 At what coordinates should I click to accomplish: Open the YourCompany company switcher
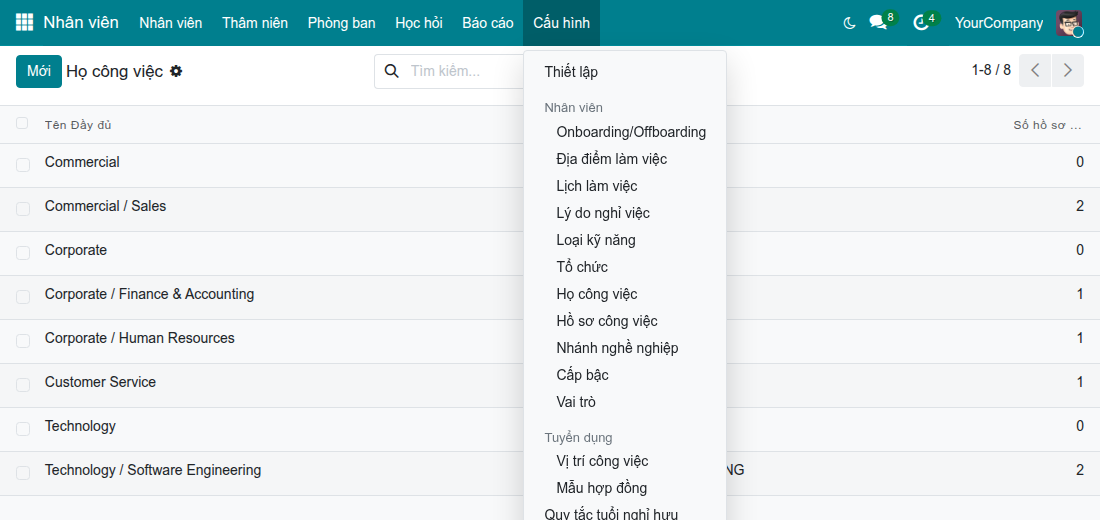(x=998, y=23)
